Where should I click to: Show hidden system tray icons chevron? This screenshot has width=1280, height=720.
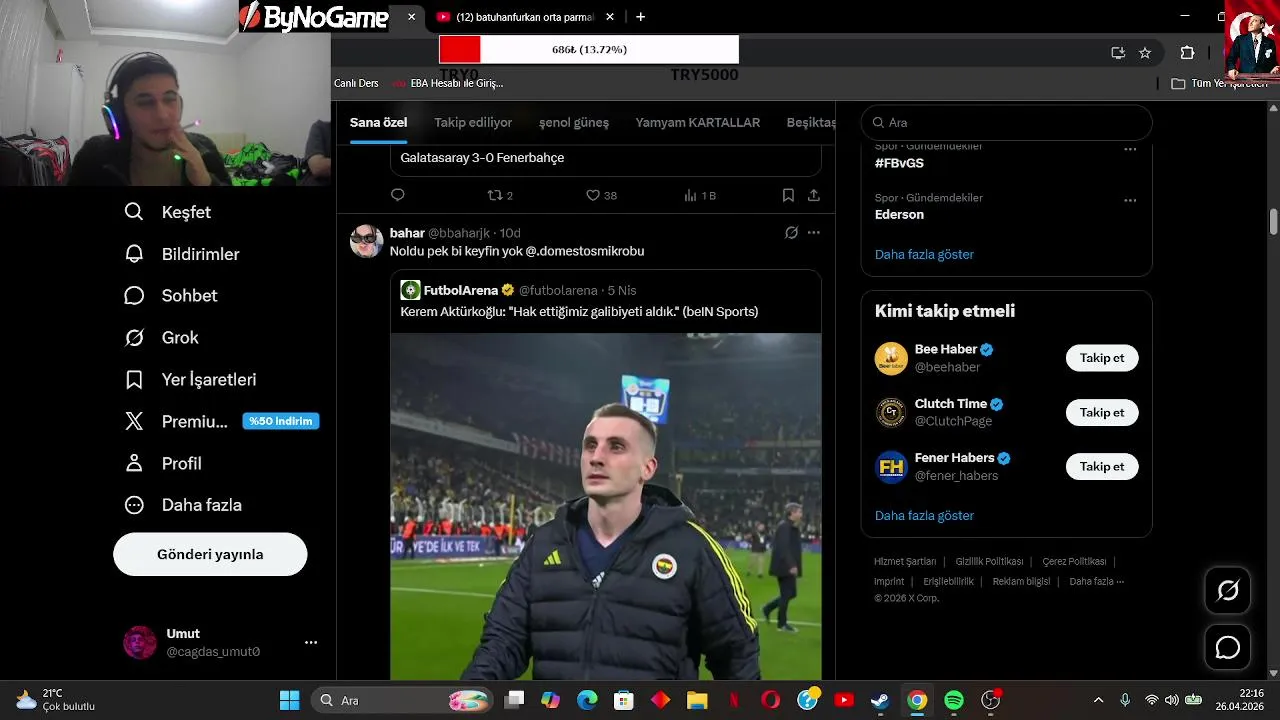[1098, 700]
